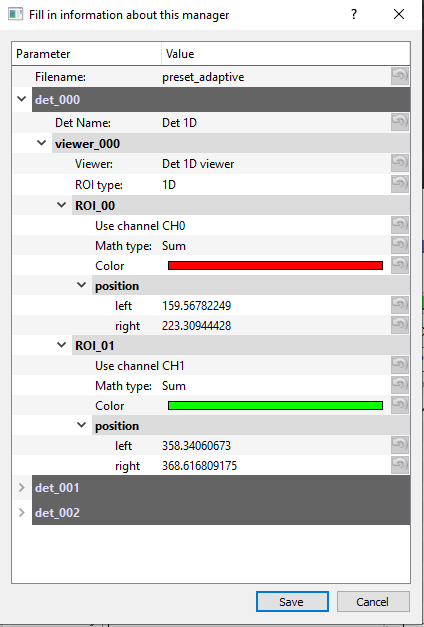Close the dialog window

coord(399,14)
